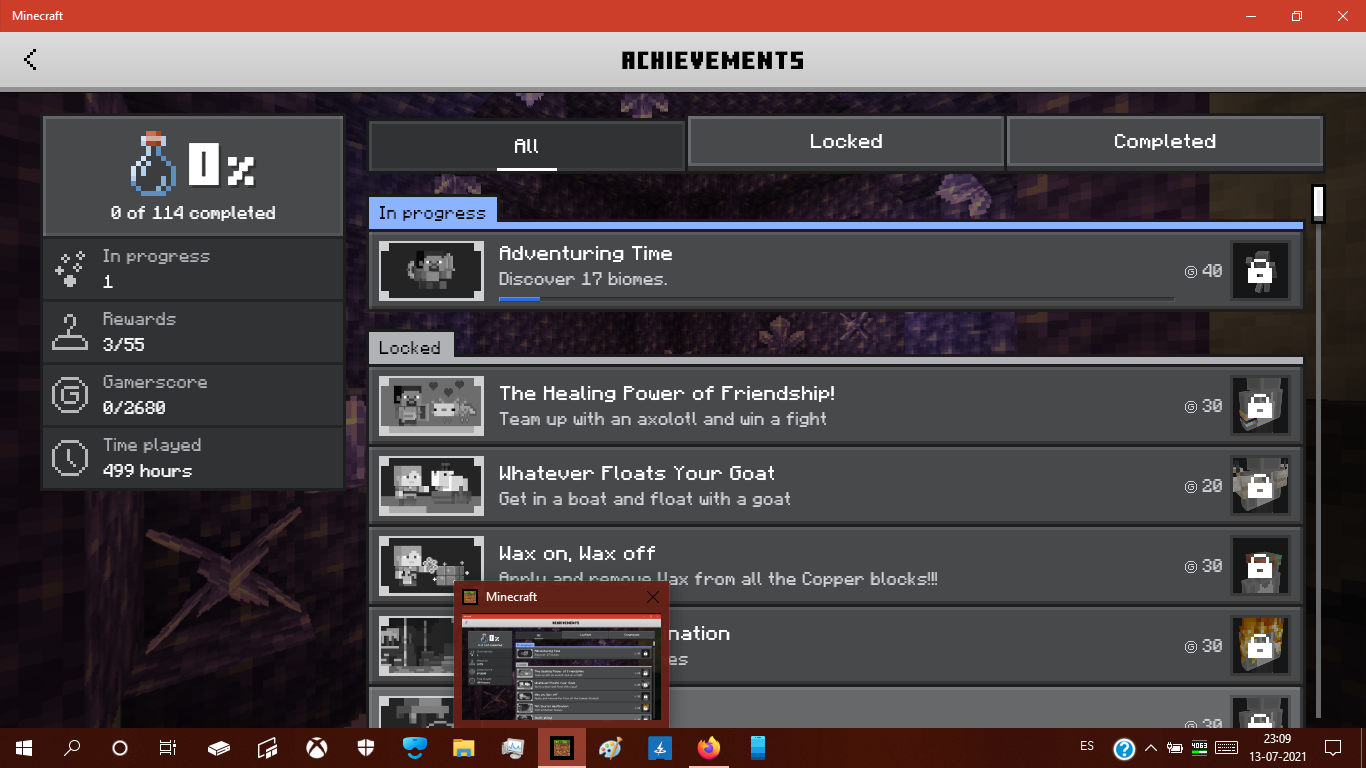Open The Healing Power of Friendship thumbnail

tap(432, 406)
